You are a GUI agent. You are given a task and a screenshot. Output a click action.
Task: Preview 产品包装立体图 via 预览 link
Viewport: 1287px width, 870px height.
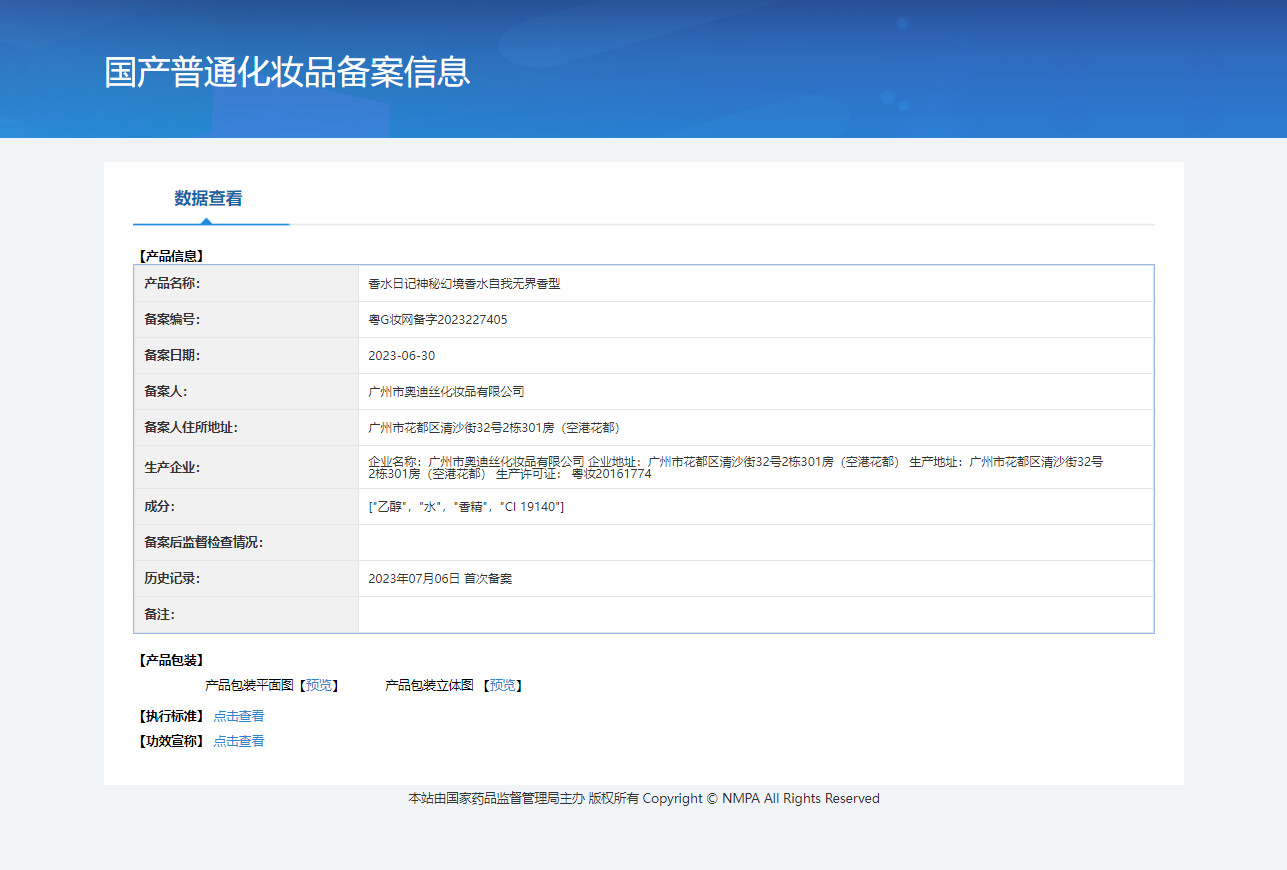[x=502, y=685]
